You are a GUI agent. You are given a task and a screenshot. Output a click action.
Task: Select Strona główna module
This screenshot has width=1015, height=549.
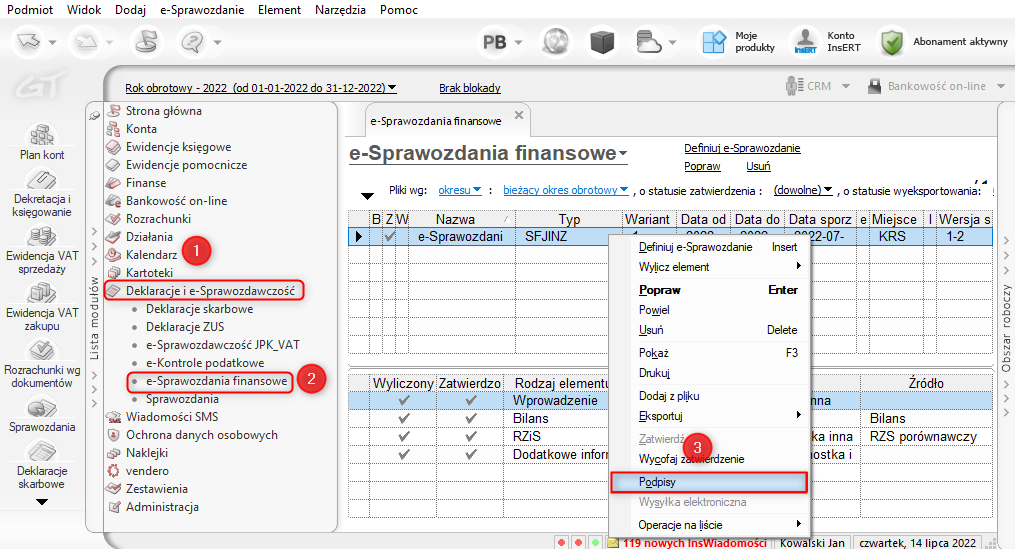tap(164, 111)
